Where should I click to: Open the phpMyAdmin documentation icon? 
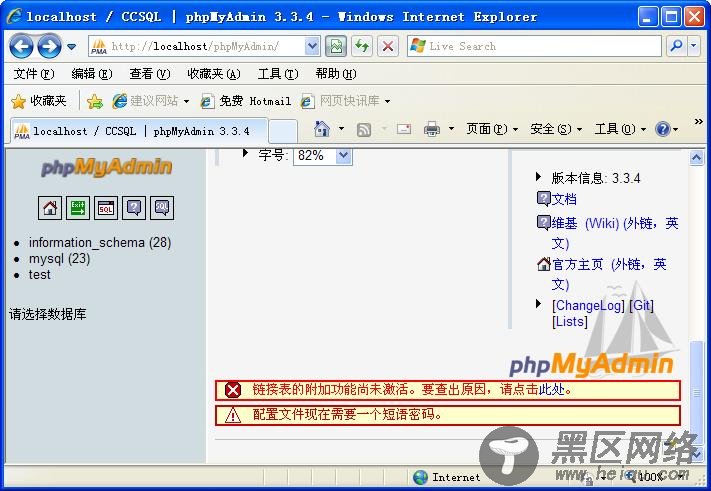(x=134, y=208)
